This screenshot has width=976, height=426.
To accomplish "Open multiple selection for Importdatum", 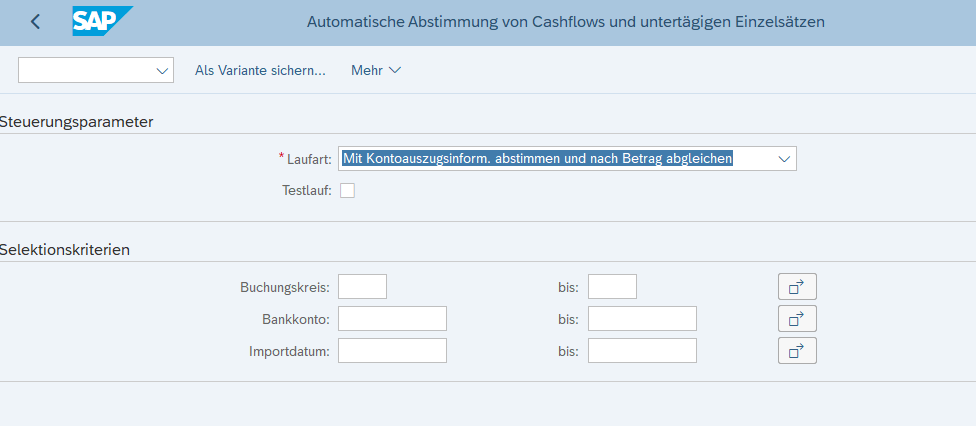I will coord(797,351).
